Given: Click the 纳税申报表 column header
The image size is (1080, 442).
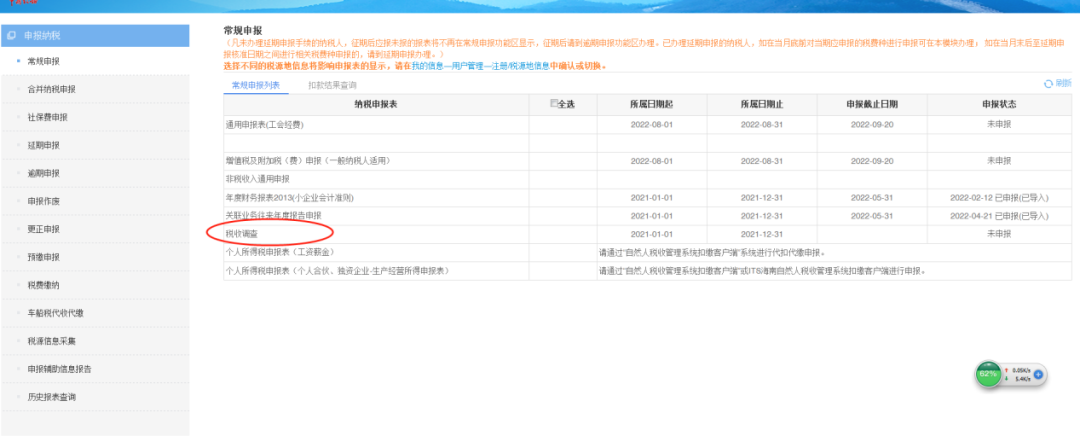Looking at the screenshot, I should [376, 104].
